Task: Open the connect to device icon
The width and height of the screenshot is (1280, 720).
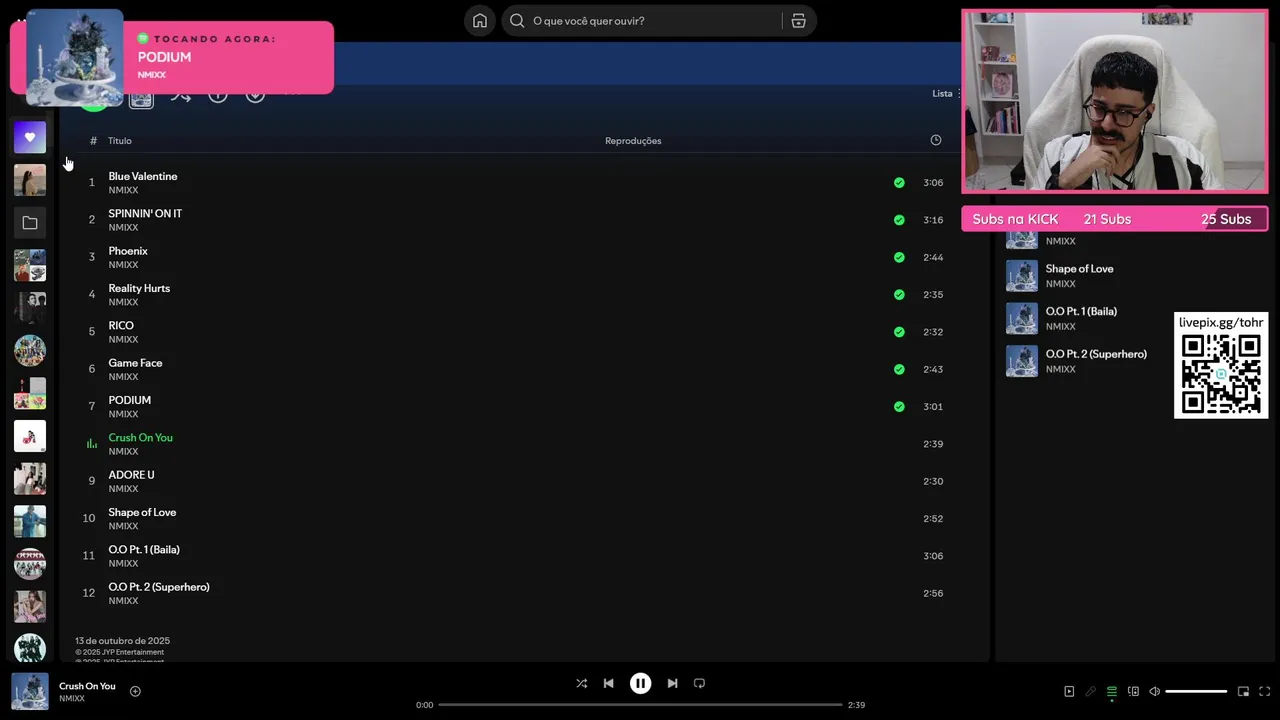Action: 1133,691
